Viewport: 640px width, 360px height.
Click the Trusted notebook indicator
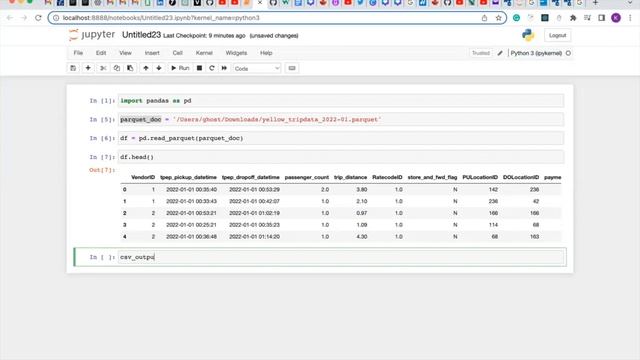[x=481, y=53]
